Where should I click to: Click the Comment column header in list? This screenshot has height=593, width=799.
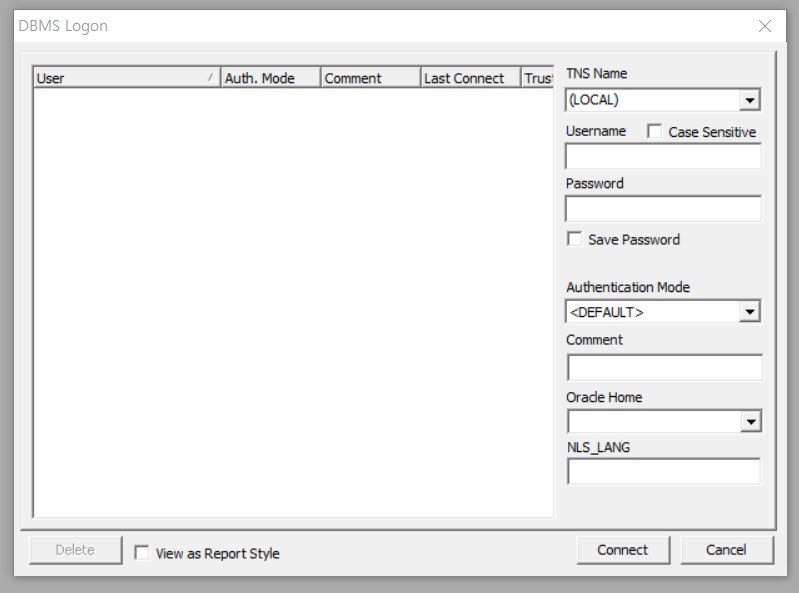pyautogui.click(x=370, y=78)
